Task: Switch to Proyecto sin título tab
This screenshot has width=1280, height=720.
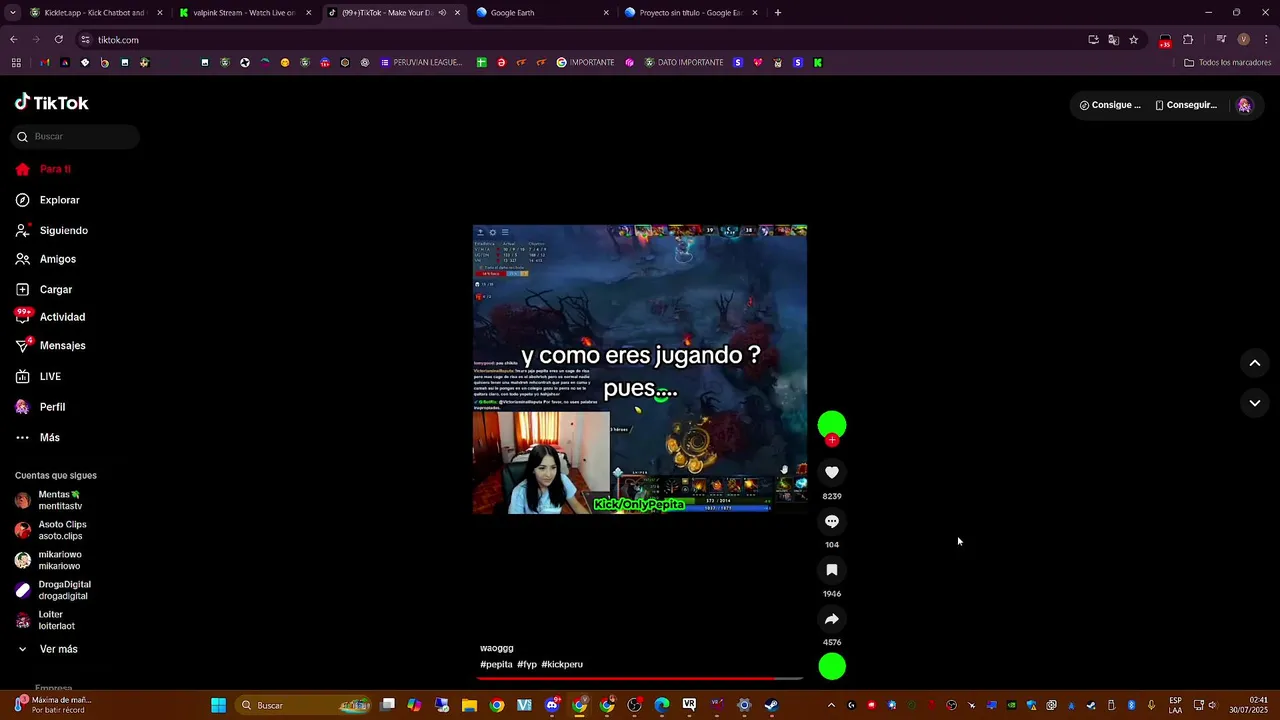Action: 691,13
